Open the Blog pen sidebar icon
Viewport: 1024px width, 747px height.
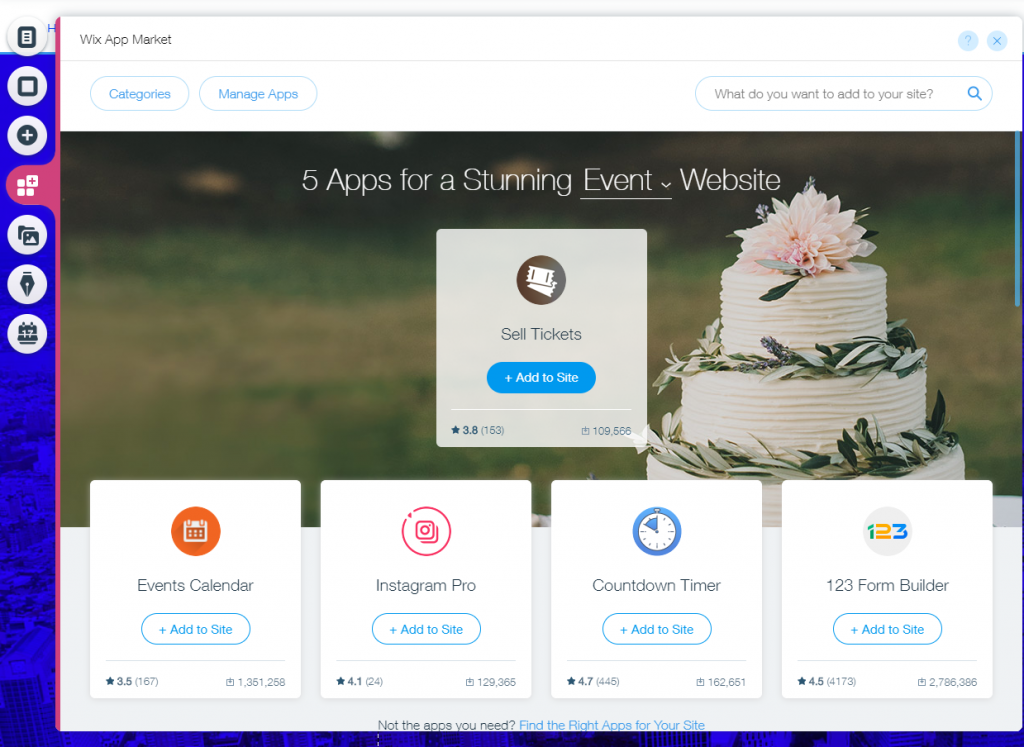27,285
